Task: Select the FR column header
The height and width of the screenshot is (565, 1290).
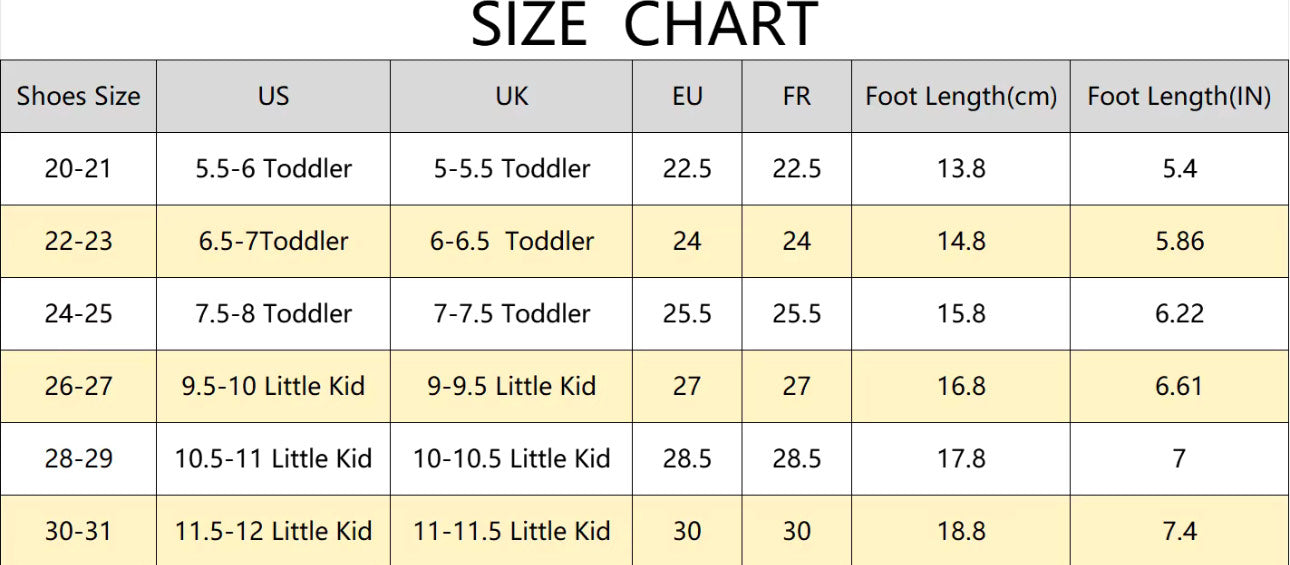Action: [797, 96]
